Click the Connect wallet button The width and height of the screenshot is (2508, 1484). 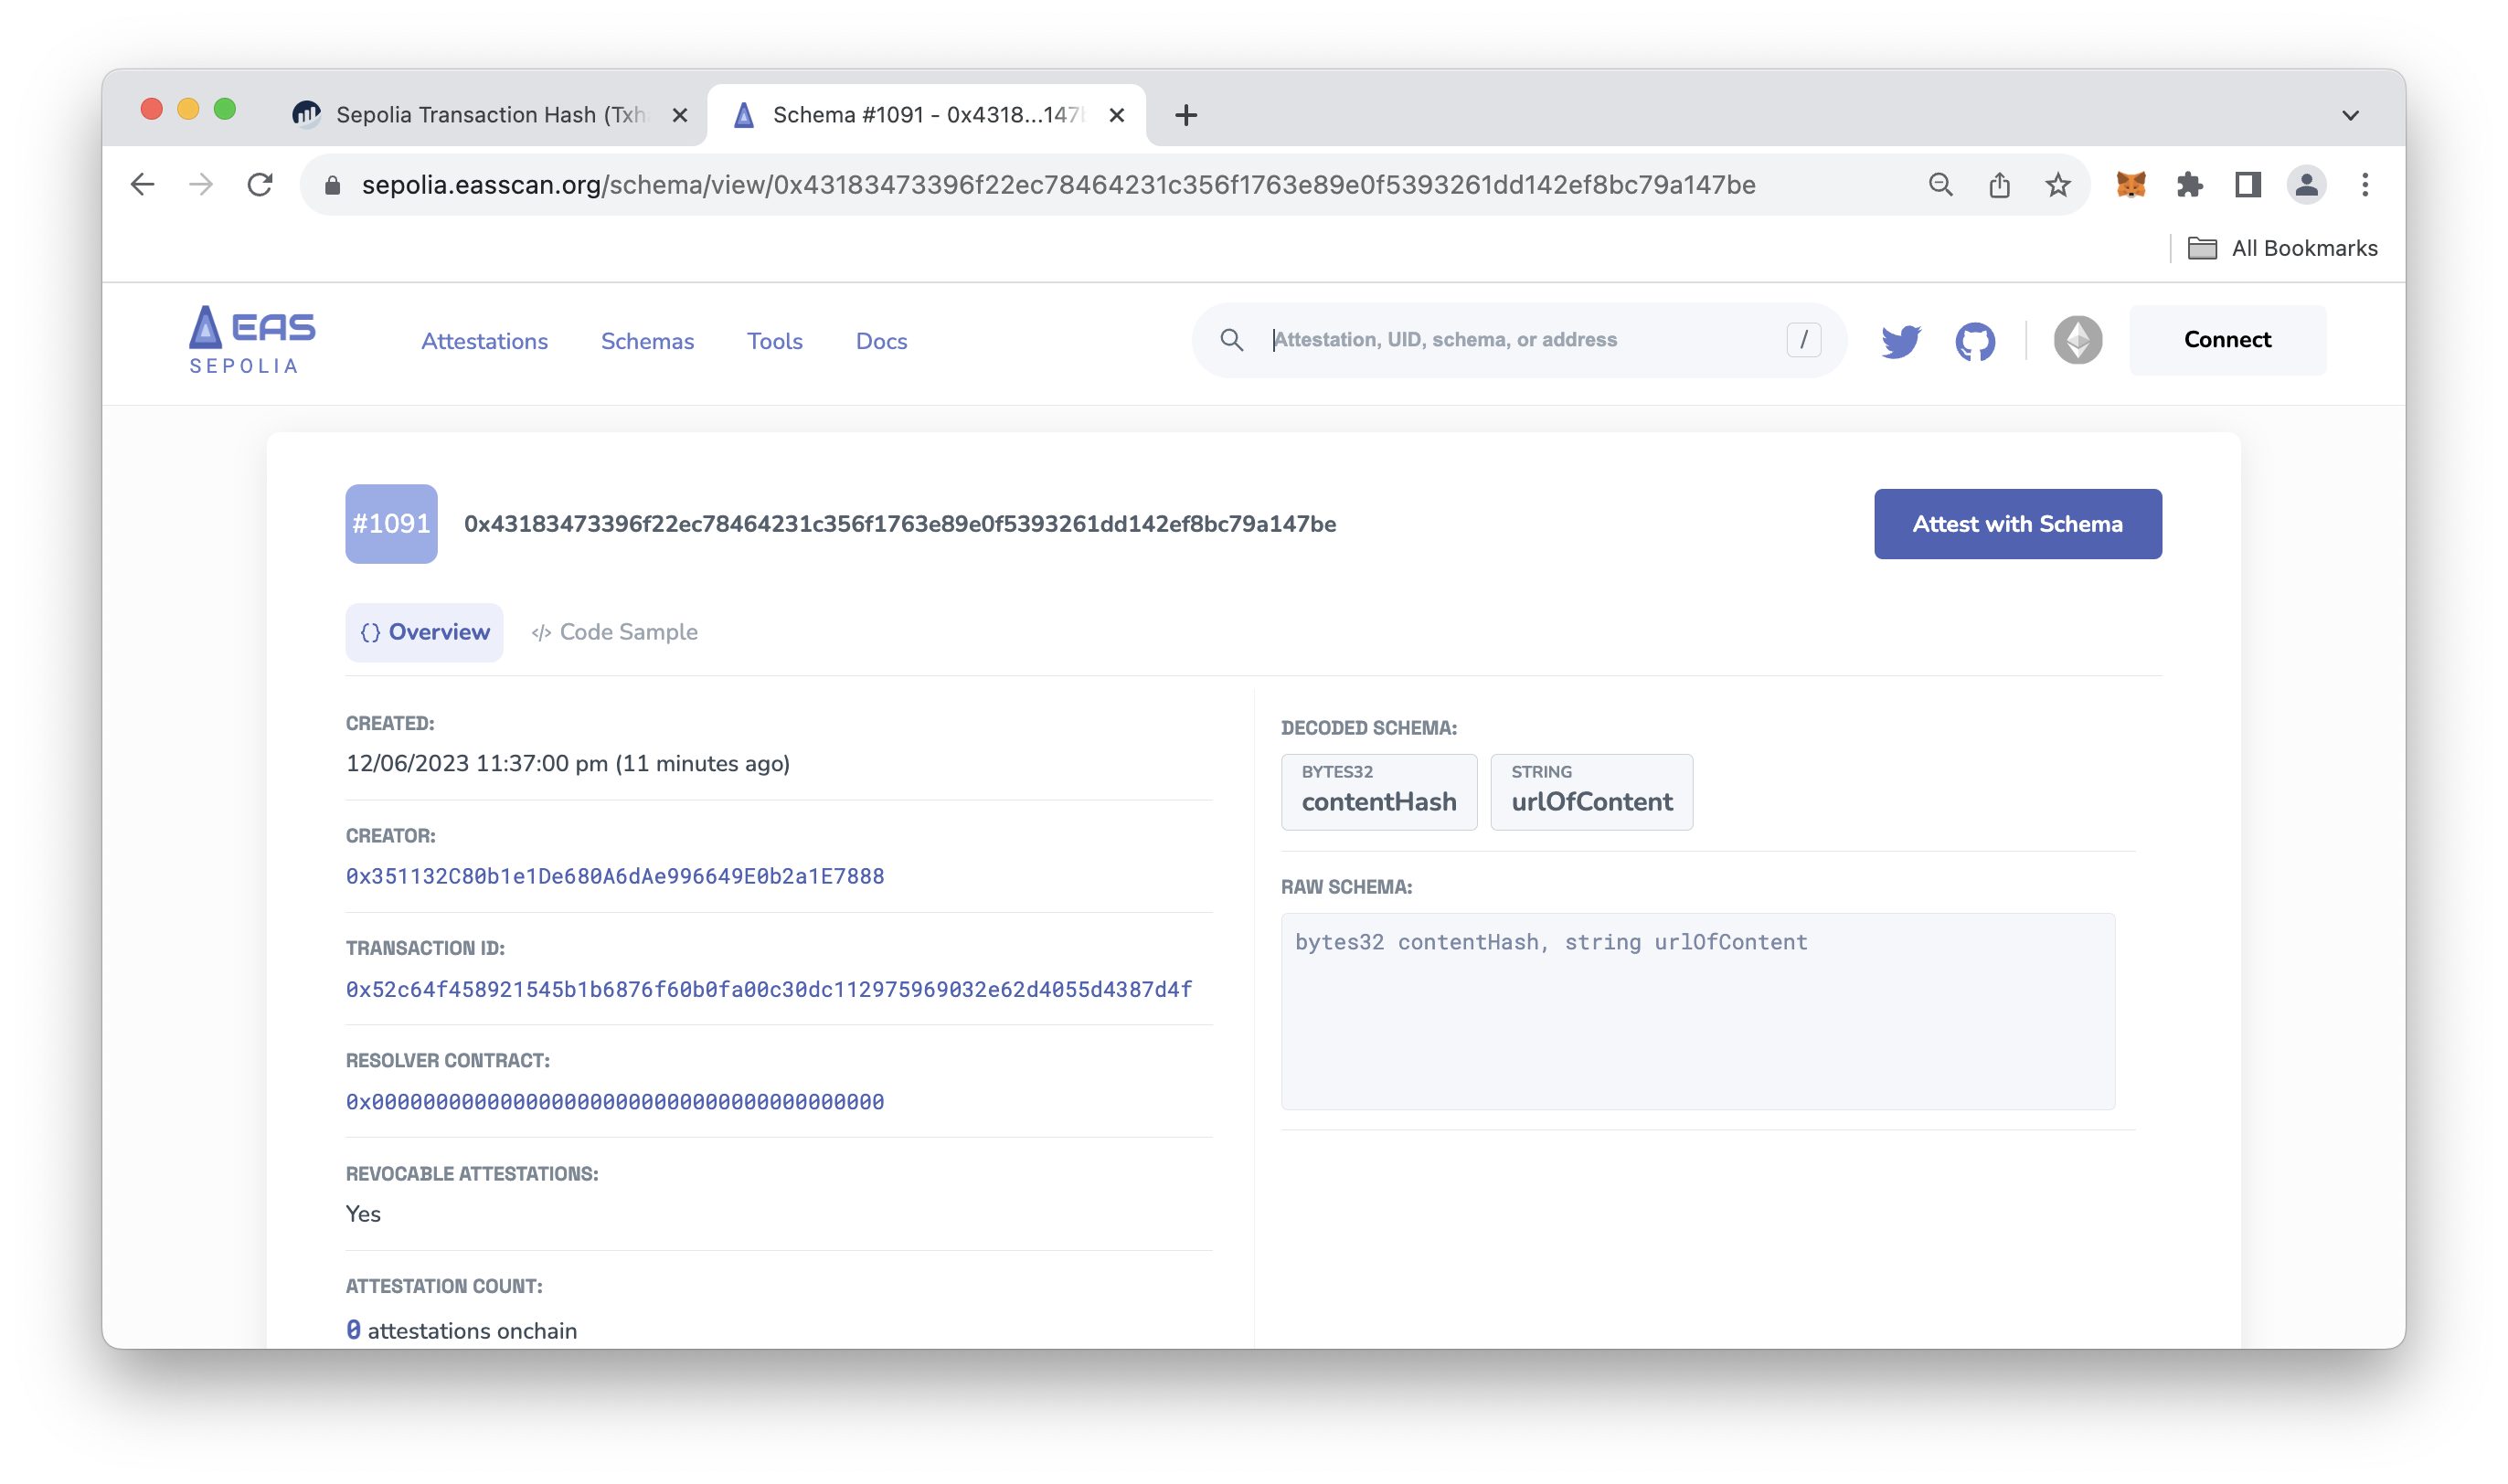coord(2227,340)
